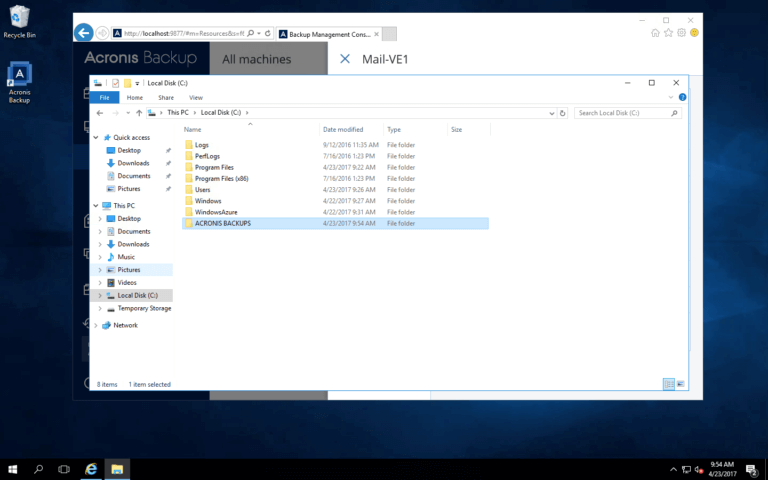Open the Recycle Bin desktop icon
The image size is (768, 480).
tap(19, 22)
